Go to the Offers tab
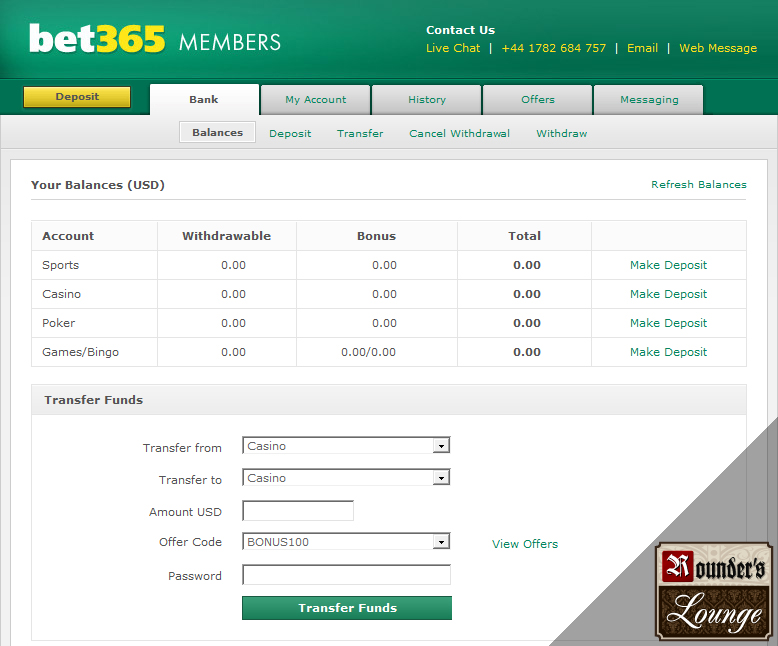Screen dimensions: 778x646 pos(538,100)
